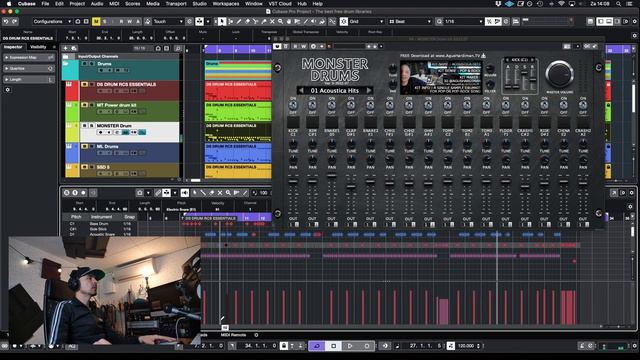Click the Play transport button
This screenshot has height=360, width=640.
click(350, 346)
